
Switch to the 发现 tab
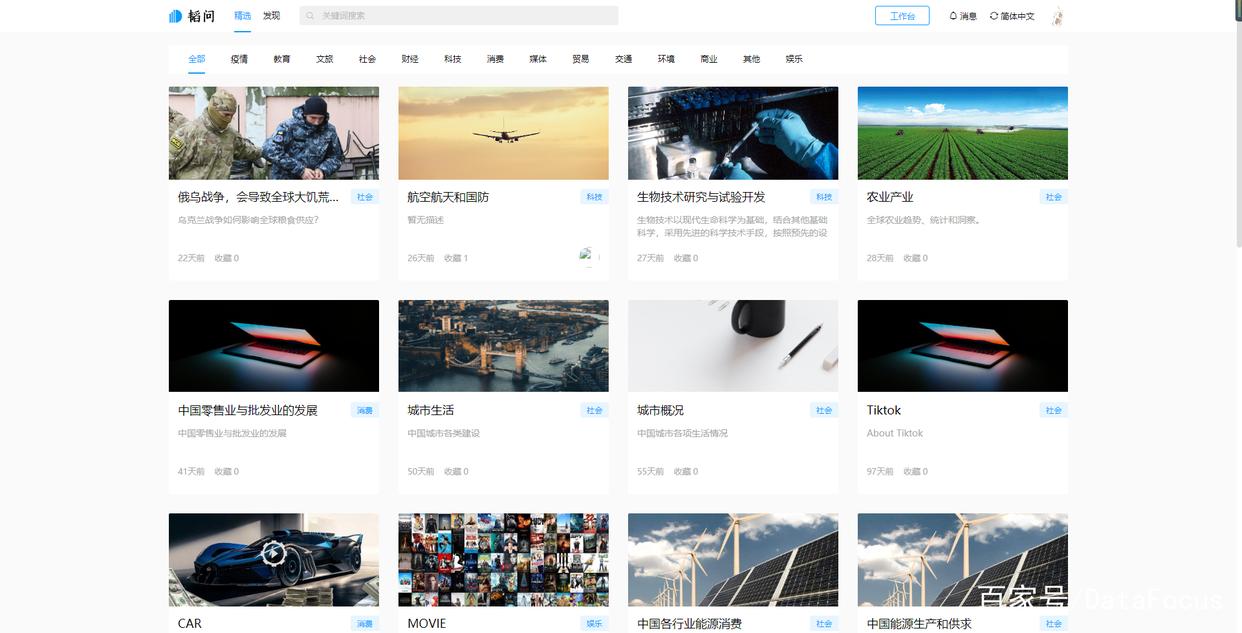270,15
